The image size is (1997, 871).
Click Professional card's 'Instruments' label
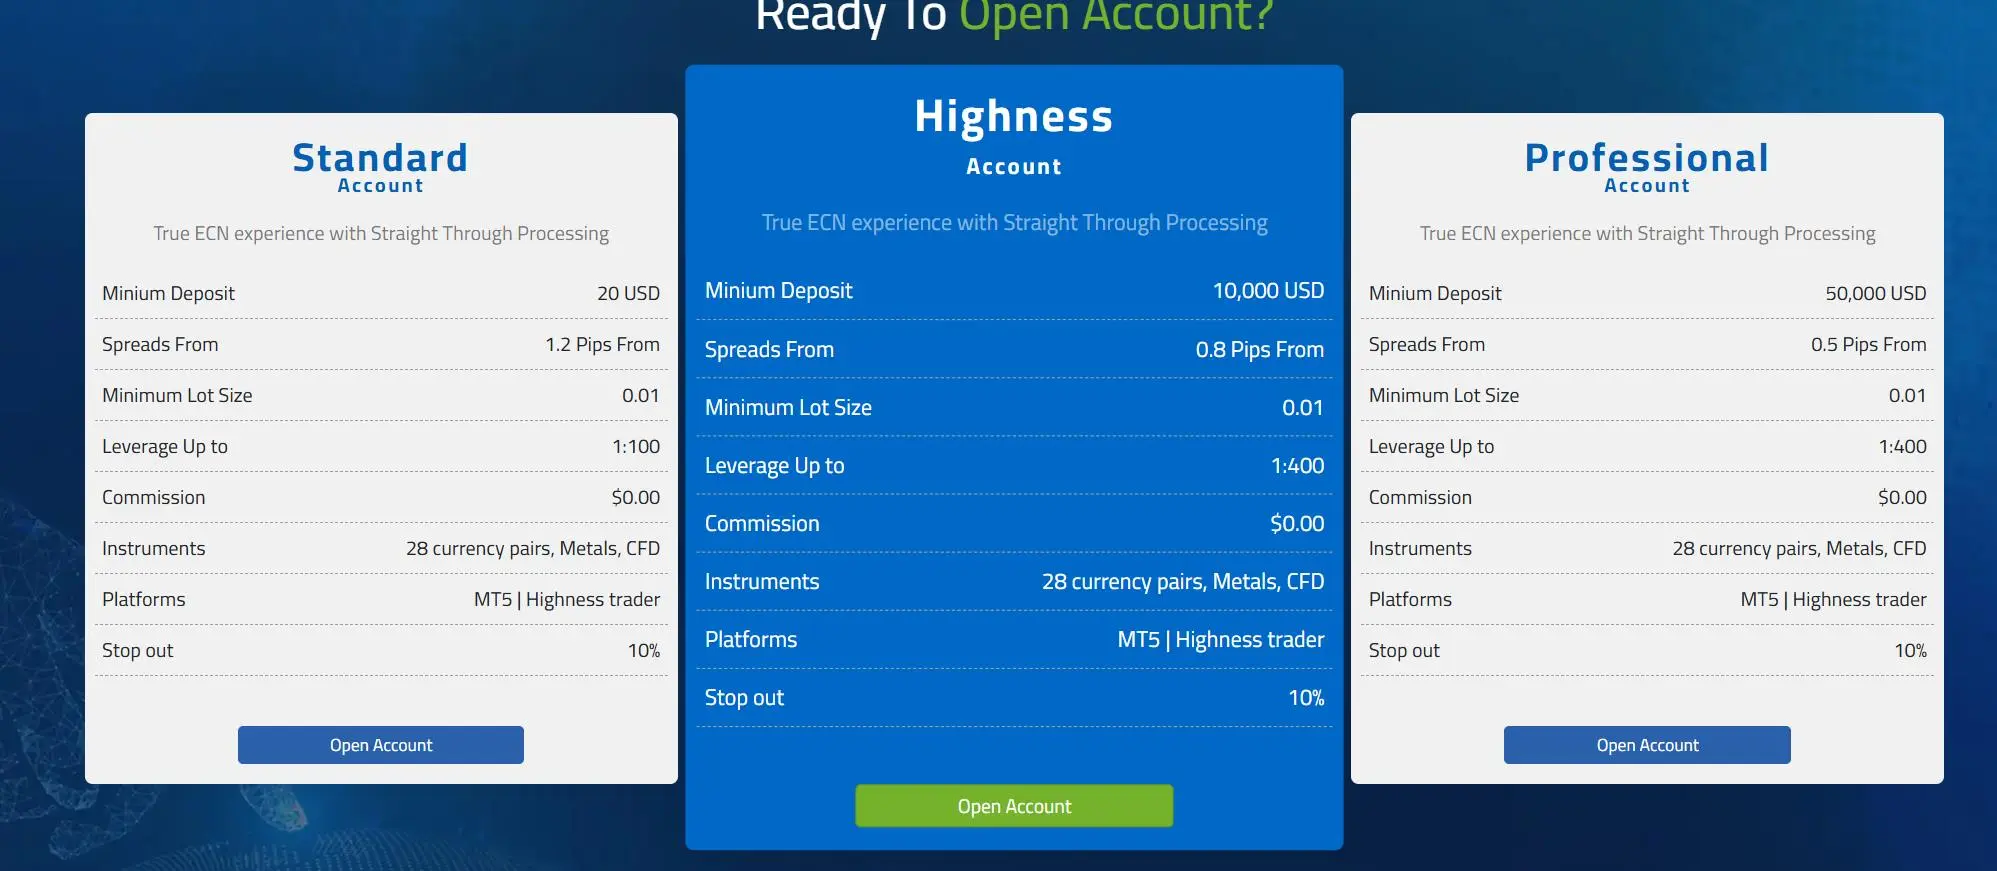click(x=1420, y=548)
